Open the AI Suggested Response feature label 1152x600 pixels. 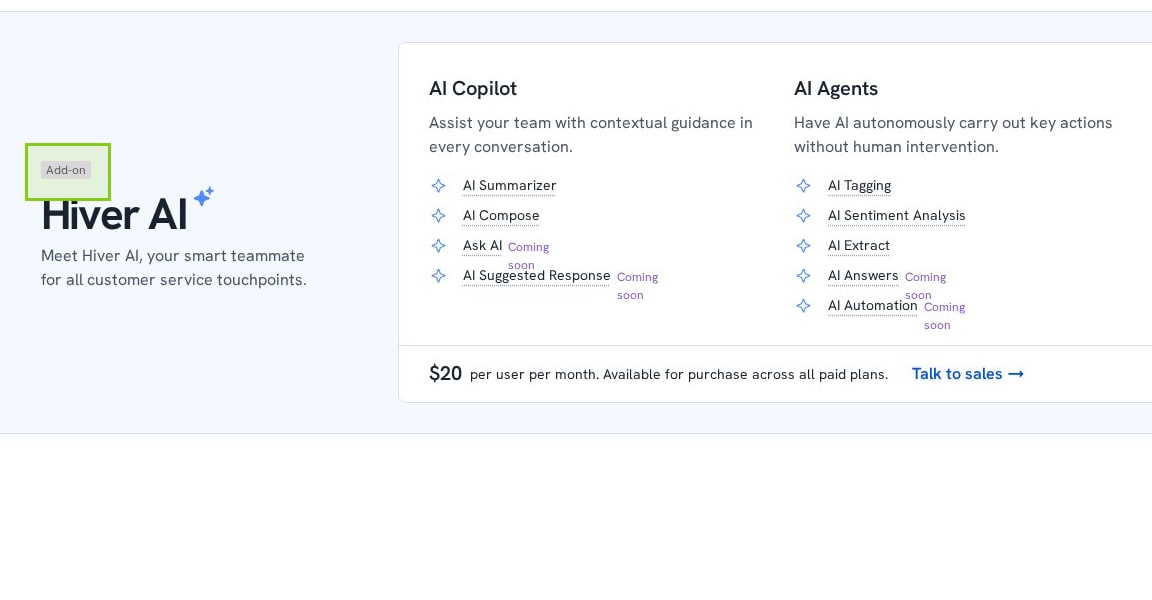(x=536, y=276)
